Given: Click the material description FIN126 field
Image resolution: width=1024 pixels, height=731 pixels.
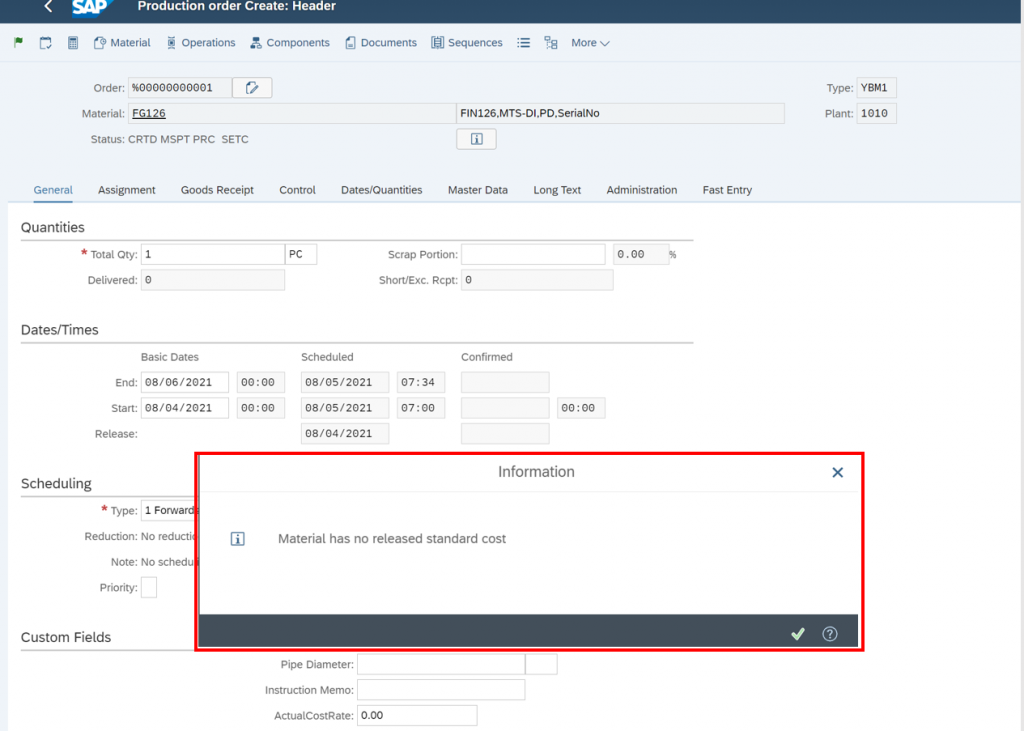Looking at the screenshot, I should click(x=620, y=113).
